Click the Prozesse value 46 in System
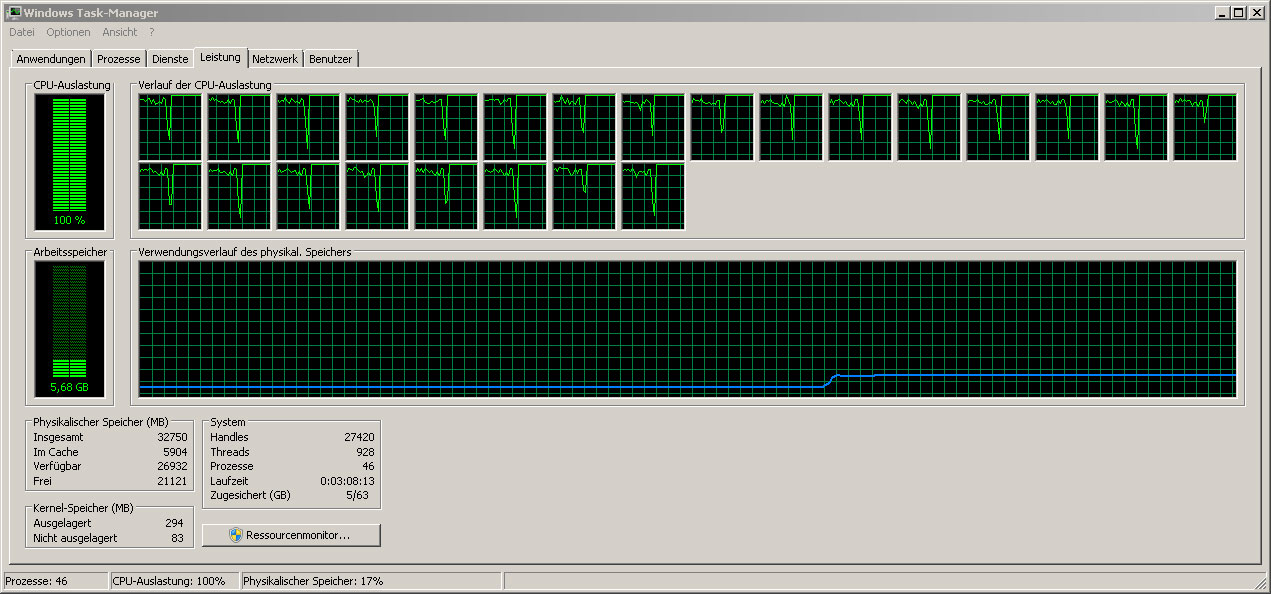 click(368, 466)
